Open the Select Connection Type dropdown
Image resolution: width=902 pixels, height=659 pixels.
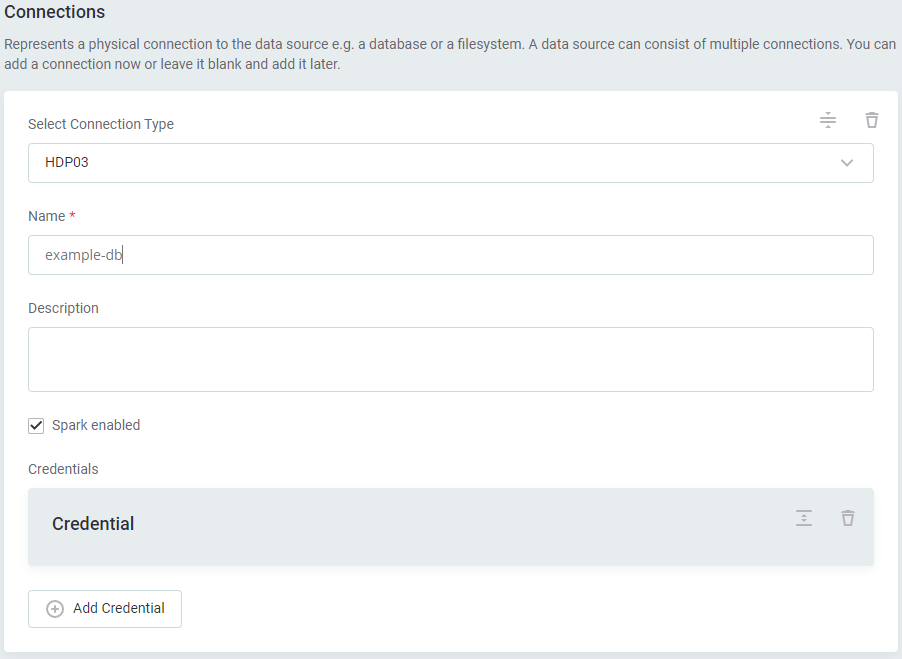450,163
